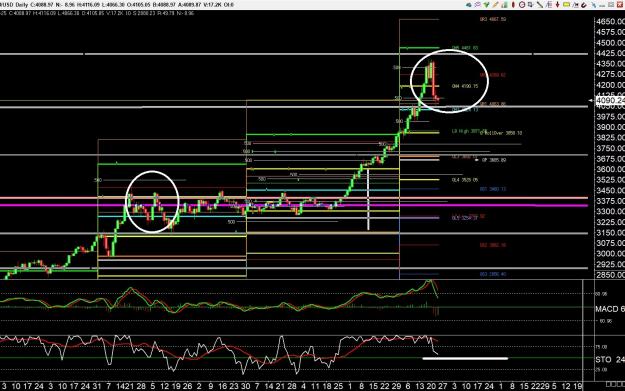The width and height of the screenshot is (625, 391).
Task: Click the 3900.00 price axis label
Action: 610,127
